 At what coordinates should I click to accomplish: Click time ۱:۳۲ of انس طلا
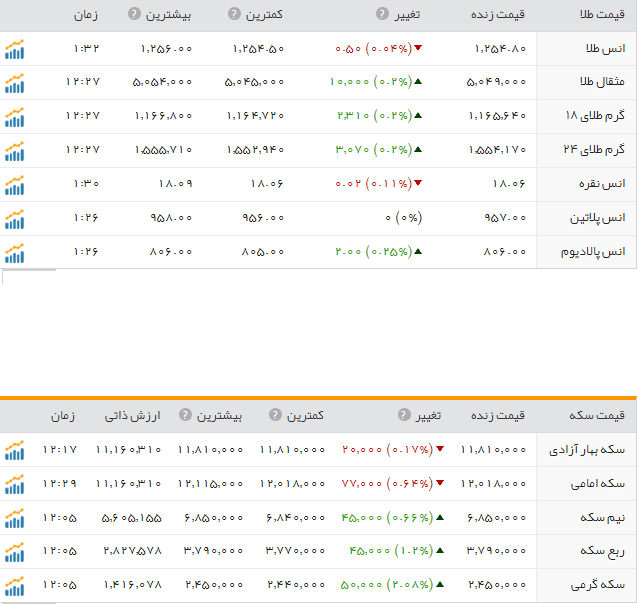[86, 49]
